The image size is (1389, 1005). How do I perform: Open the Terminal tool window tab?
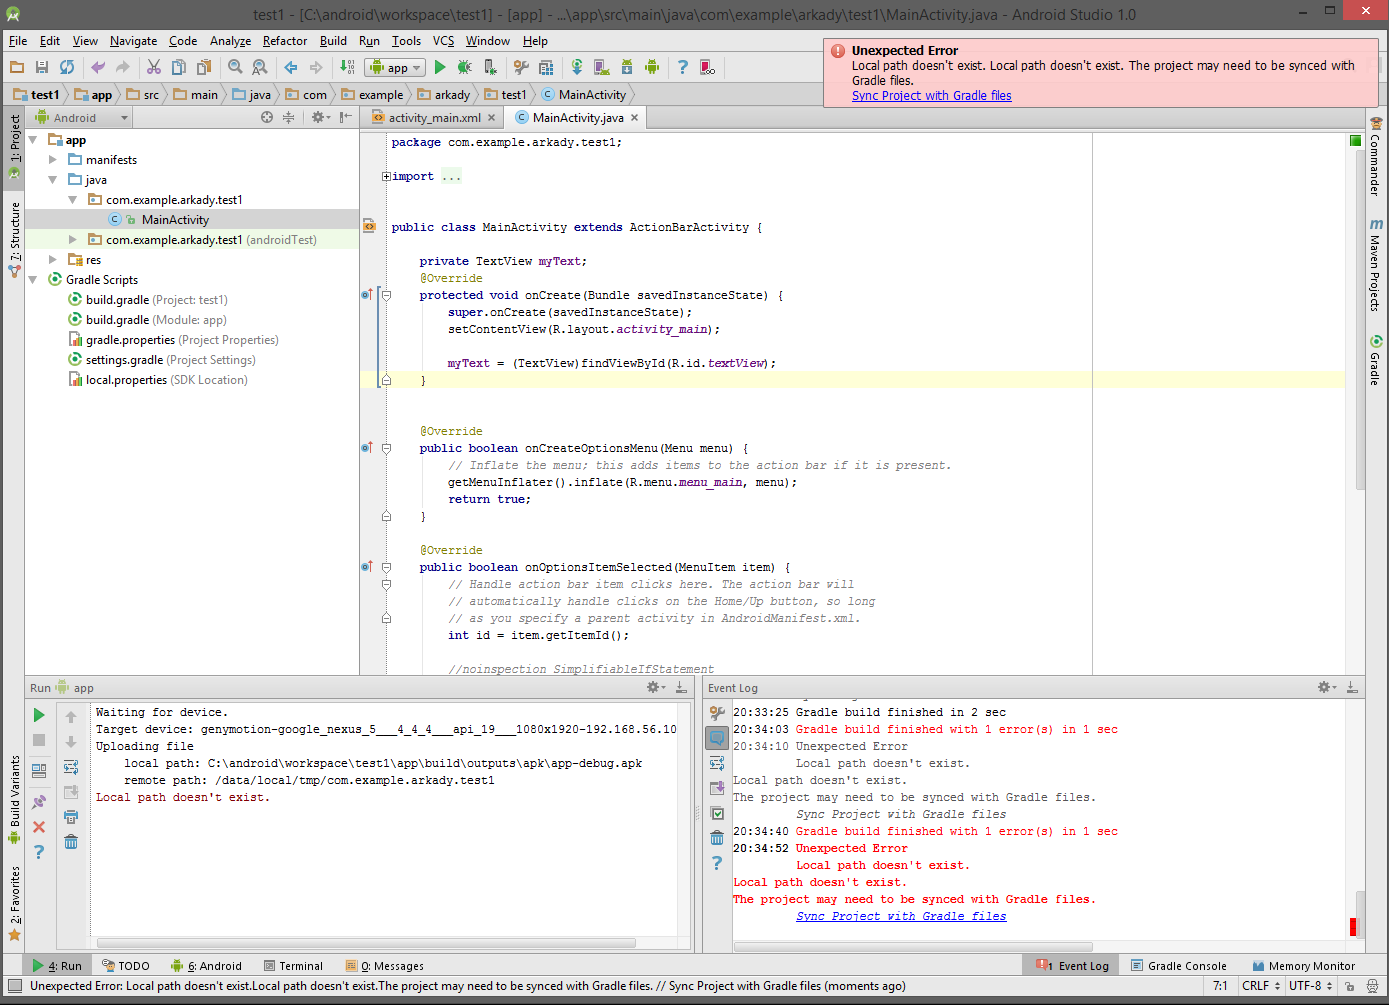click(x=293, y=966)
